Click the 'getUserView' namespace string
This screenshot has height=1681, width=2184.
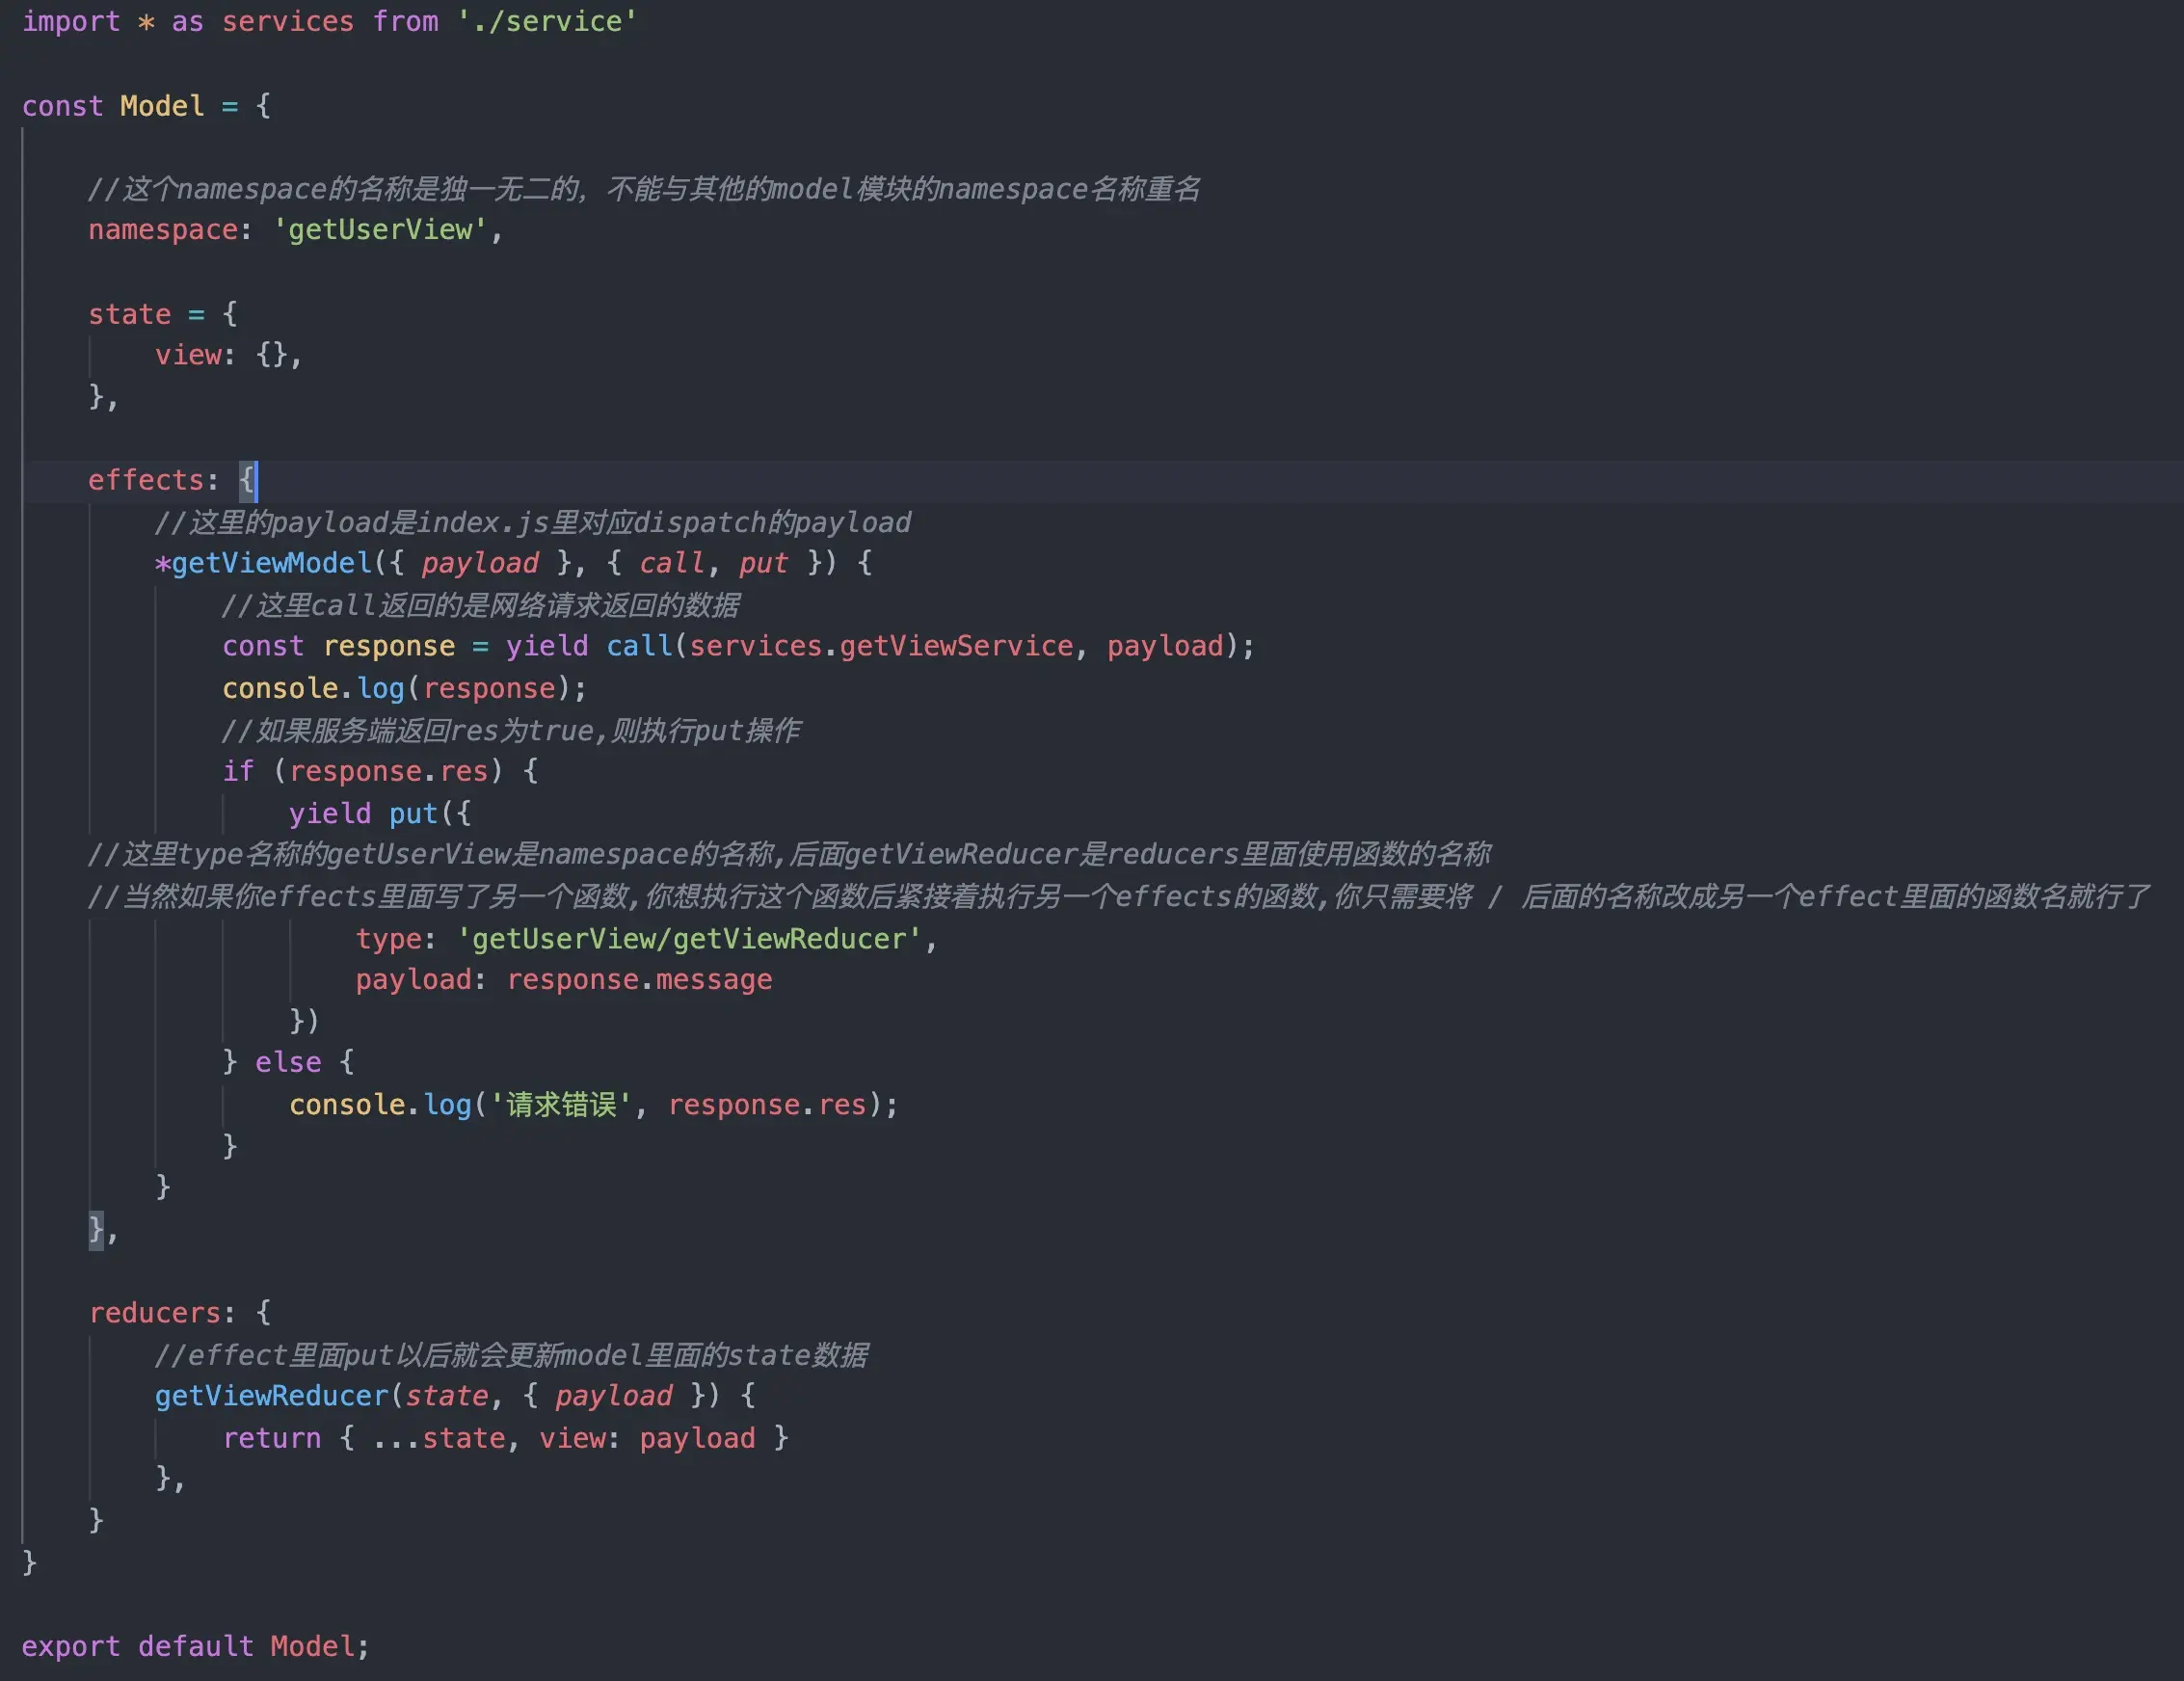(380, 230)
